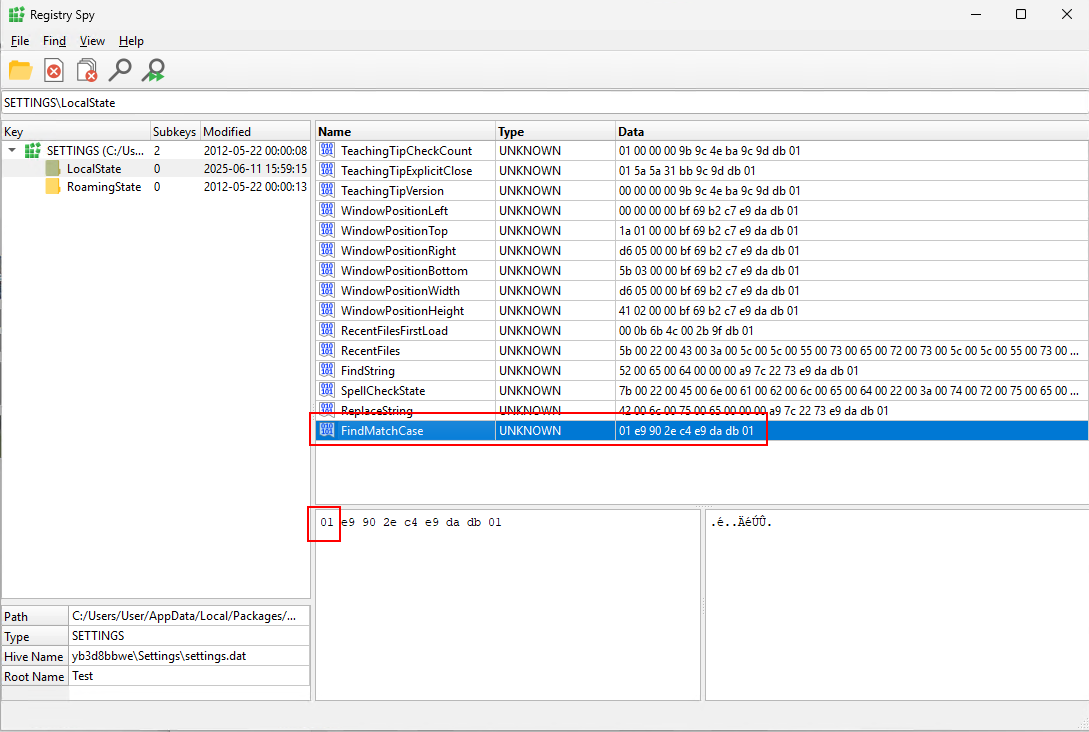Select the WindowPositionTop value
Viewport: 1089px width, 732px height.
click(394, 231)
